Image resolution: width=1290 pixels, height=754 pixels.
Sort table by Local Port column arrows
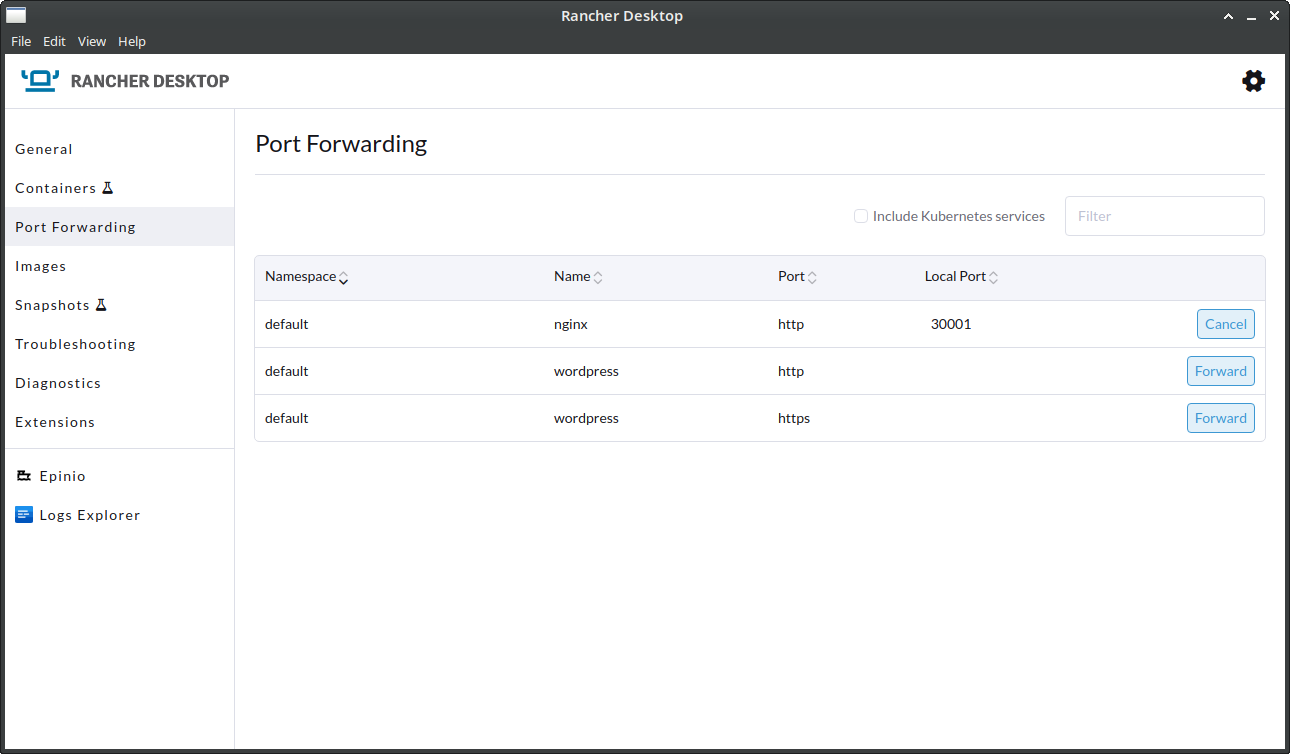coord(993,278)
